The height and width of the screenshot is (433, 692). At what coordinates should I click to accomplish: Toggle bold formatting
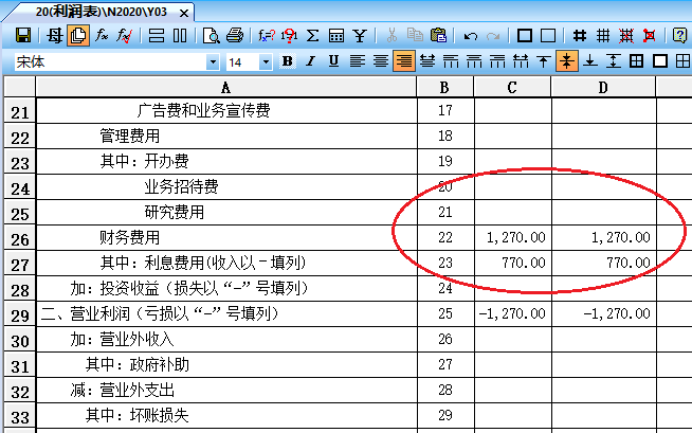click(x=287, y=62)
